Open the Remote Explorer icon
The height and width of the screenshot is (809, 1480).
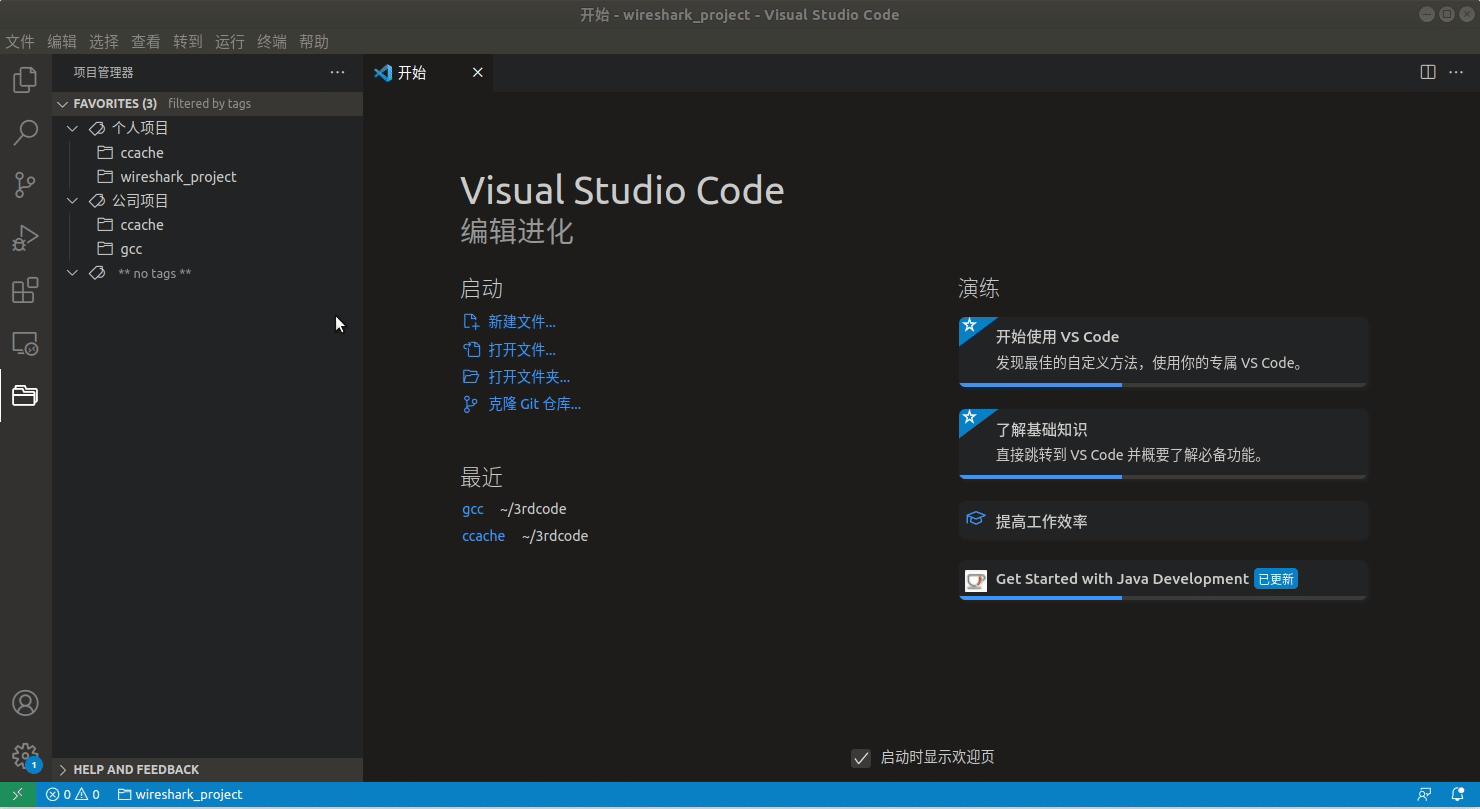point(25,344)
